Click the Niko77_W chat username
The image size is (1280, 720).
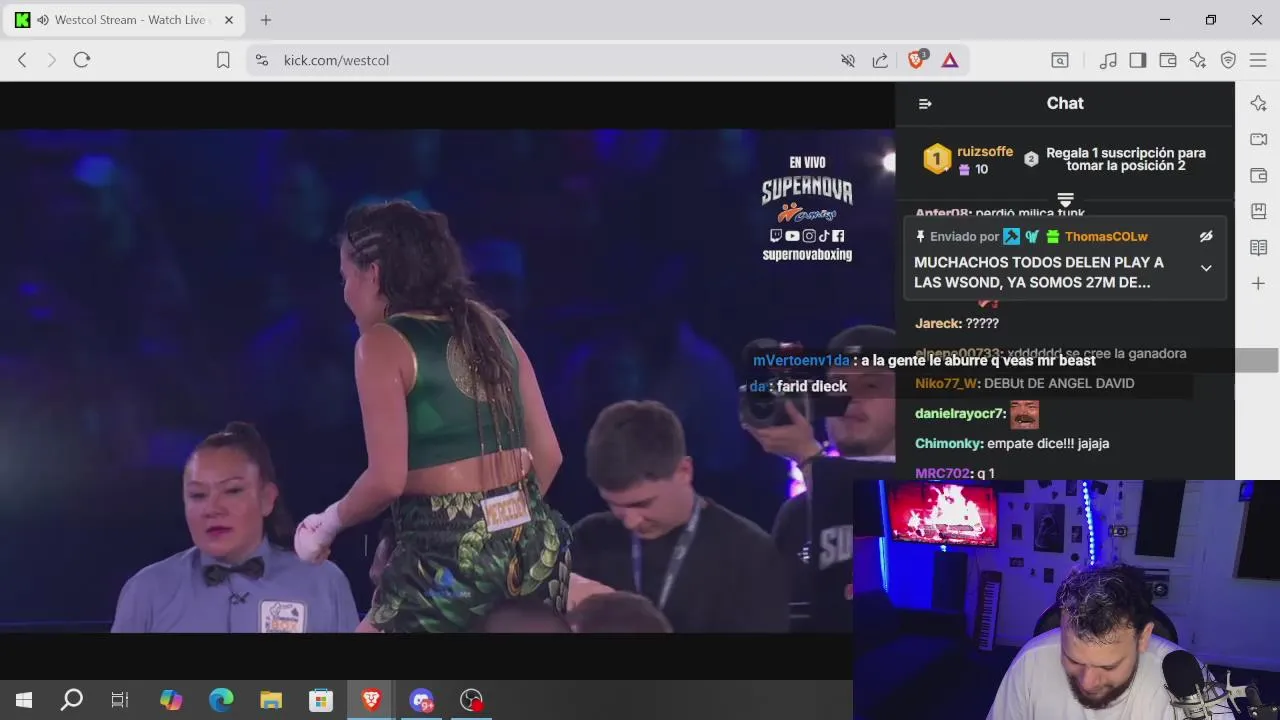pyautogui.click(x=947, y=383)
